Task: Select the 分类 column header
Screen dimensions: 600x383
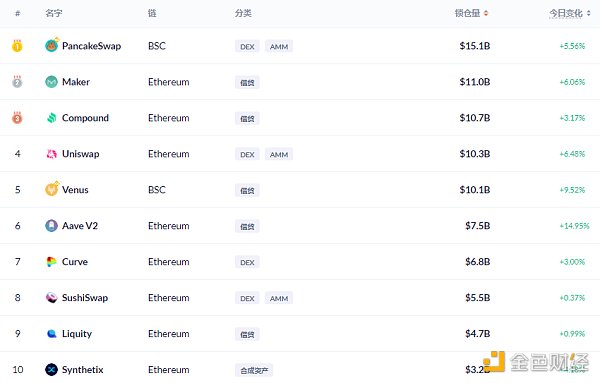Action: tap(243, 13)
